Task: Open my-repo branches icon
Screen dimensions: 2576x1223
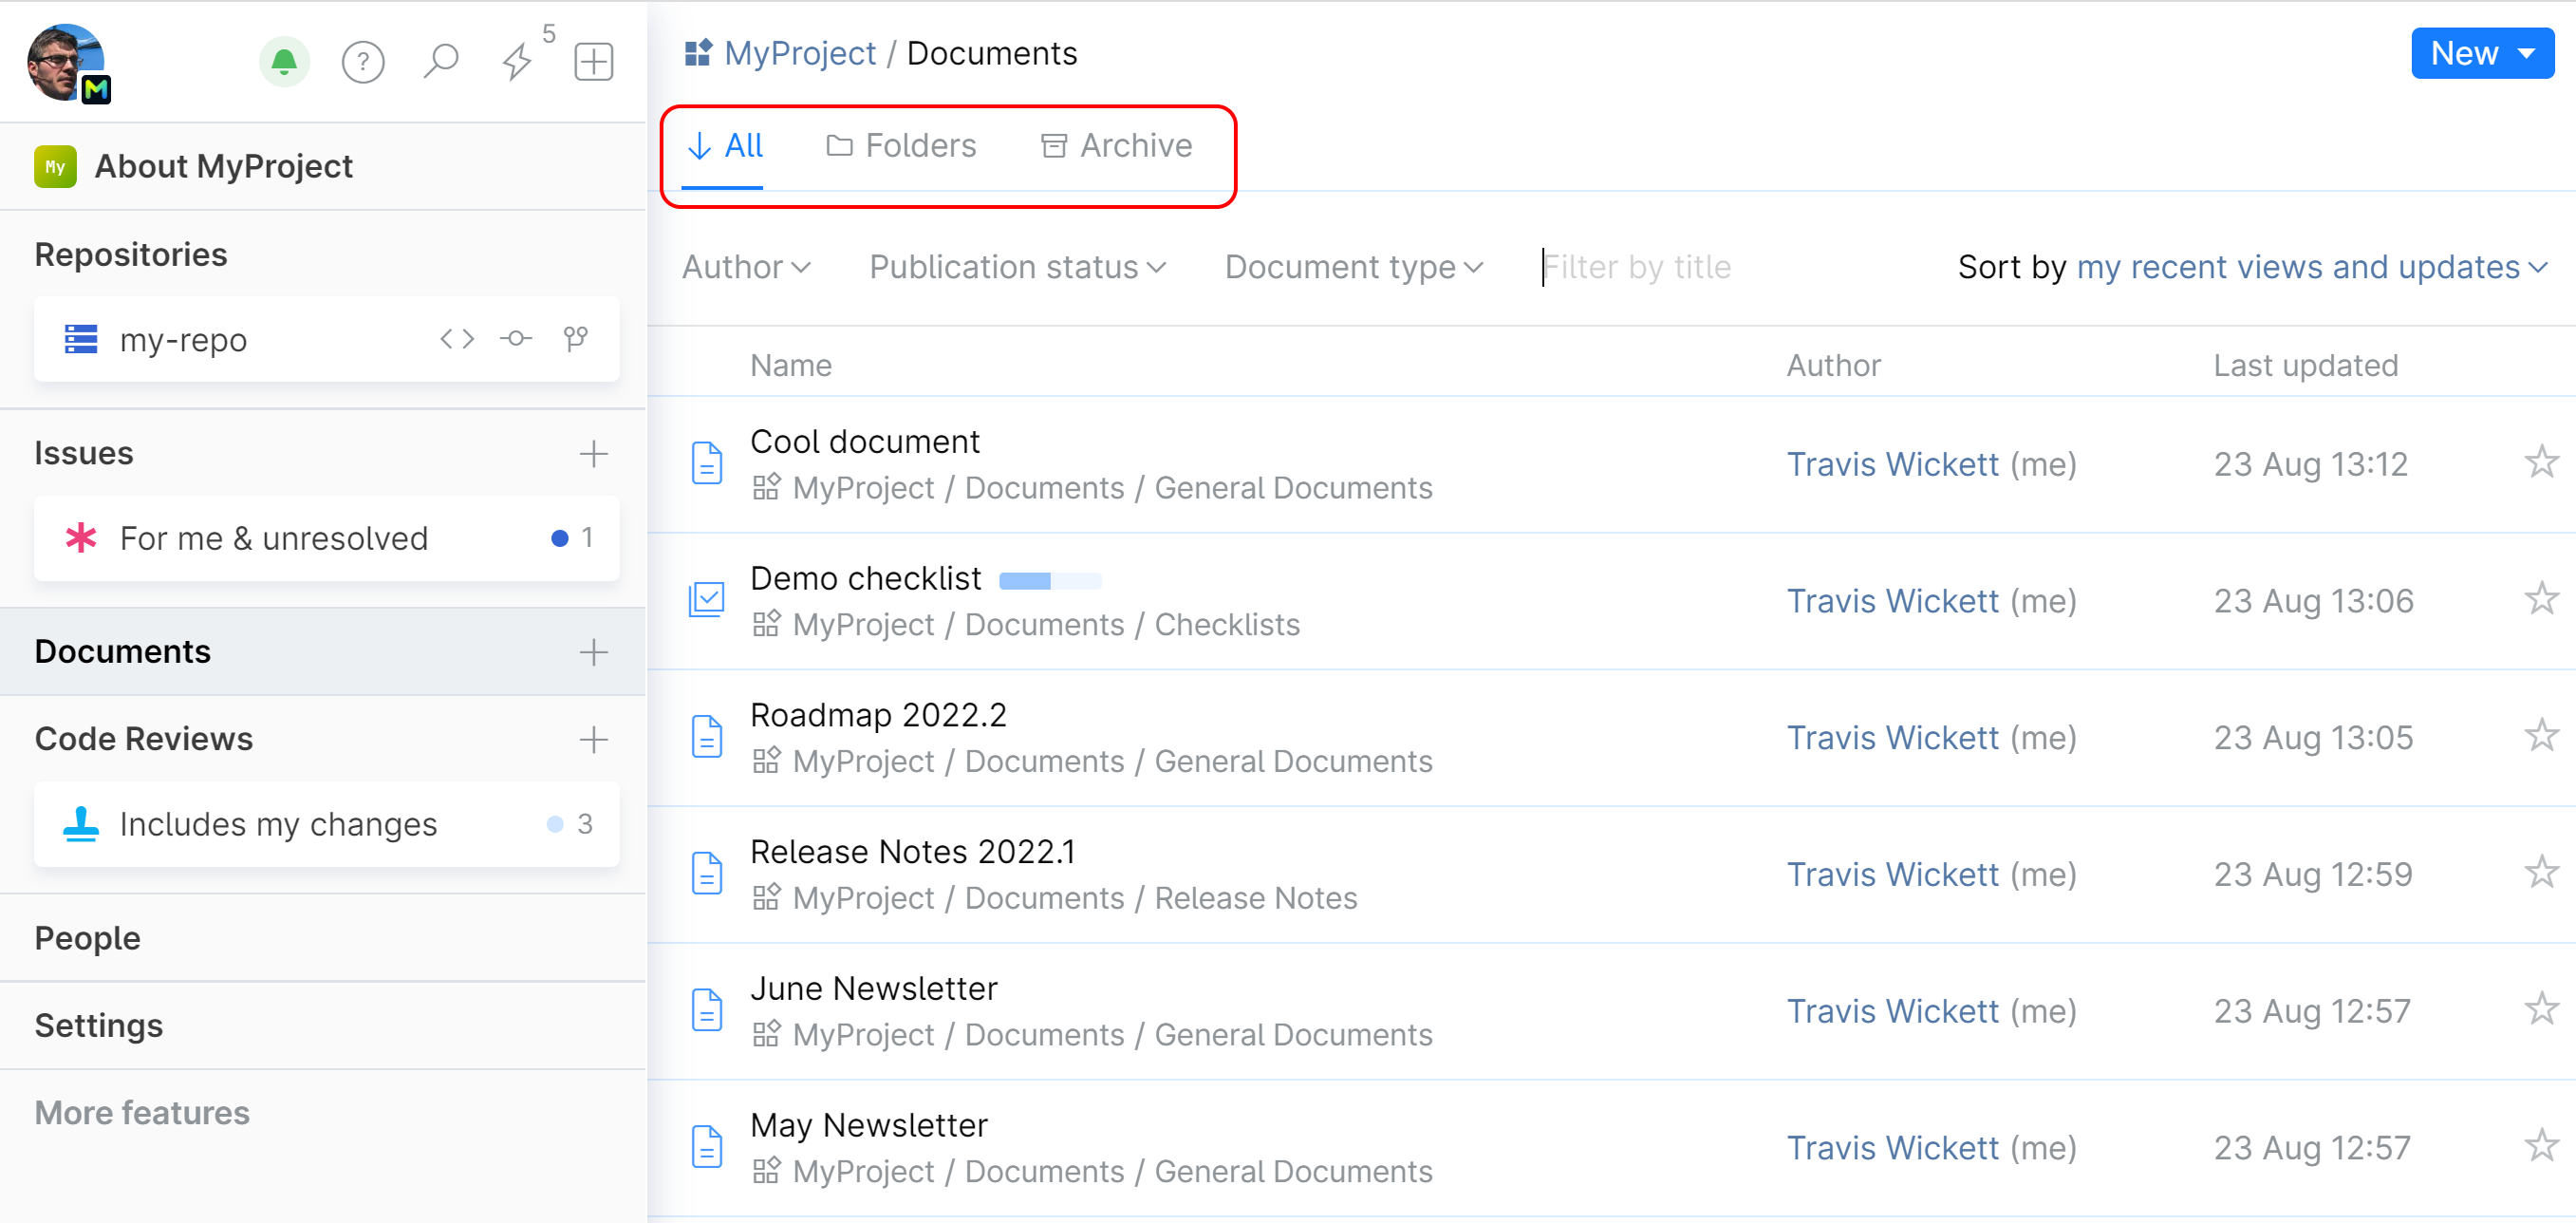Action: pos(575,339)
